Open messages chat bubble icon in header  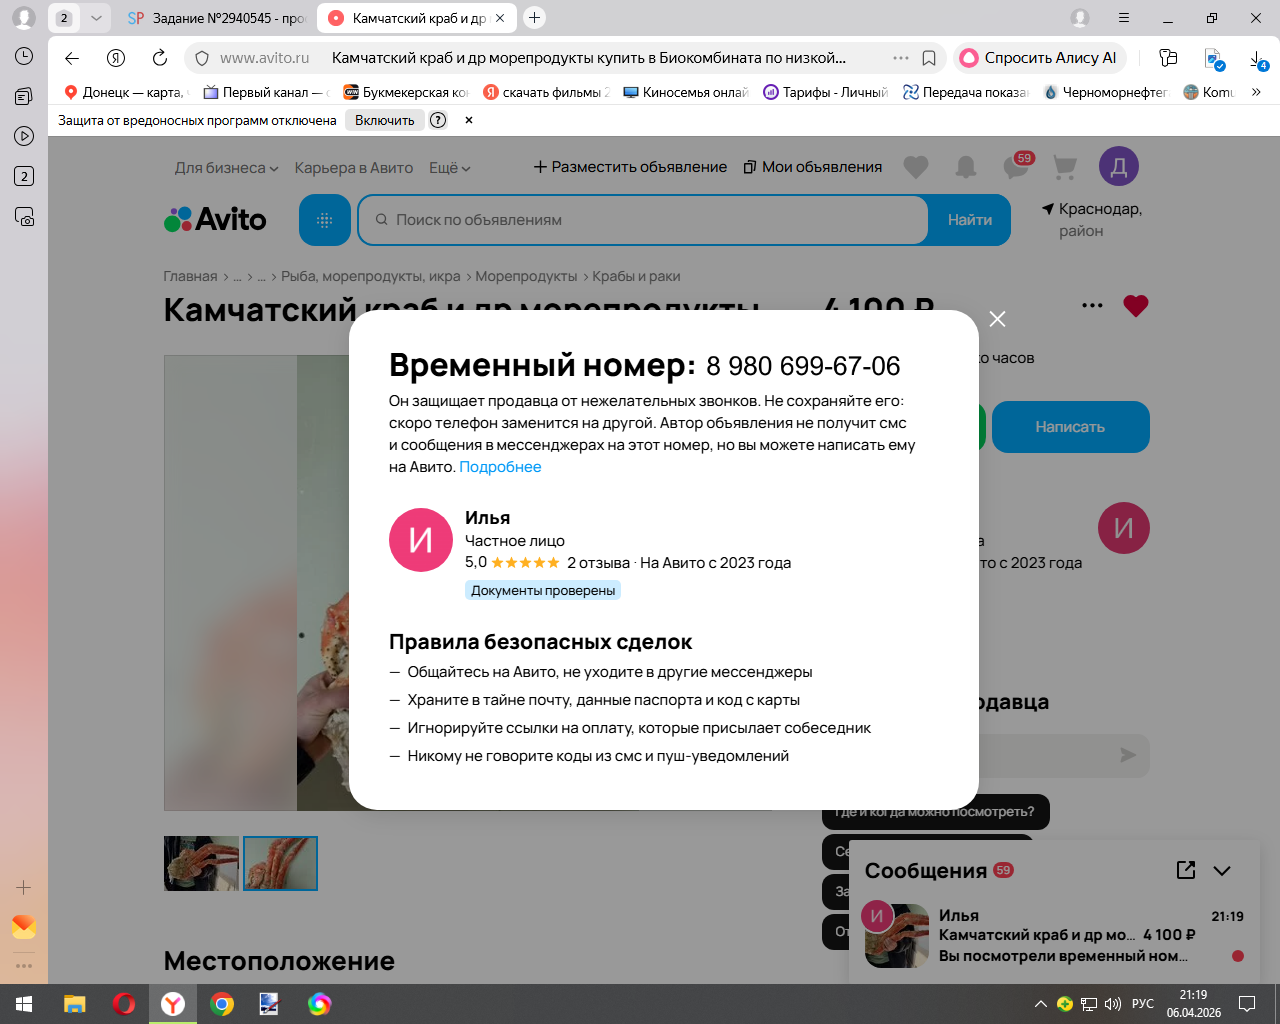tap(1016, 167)
